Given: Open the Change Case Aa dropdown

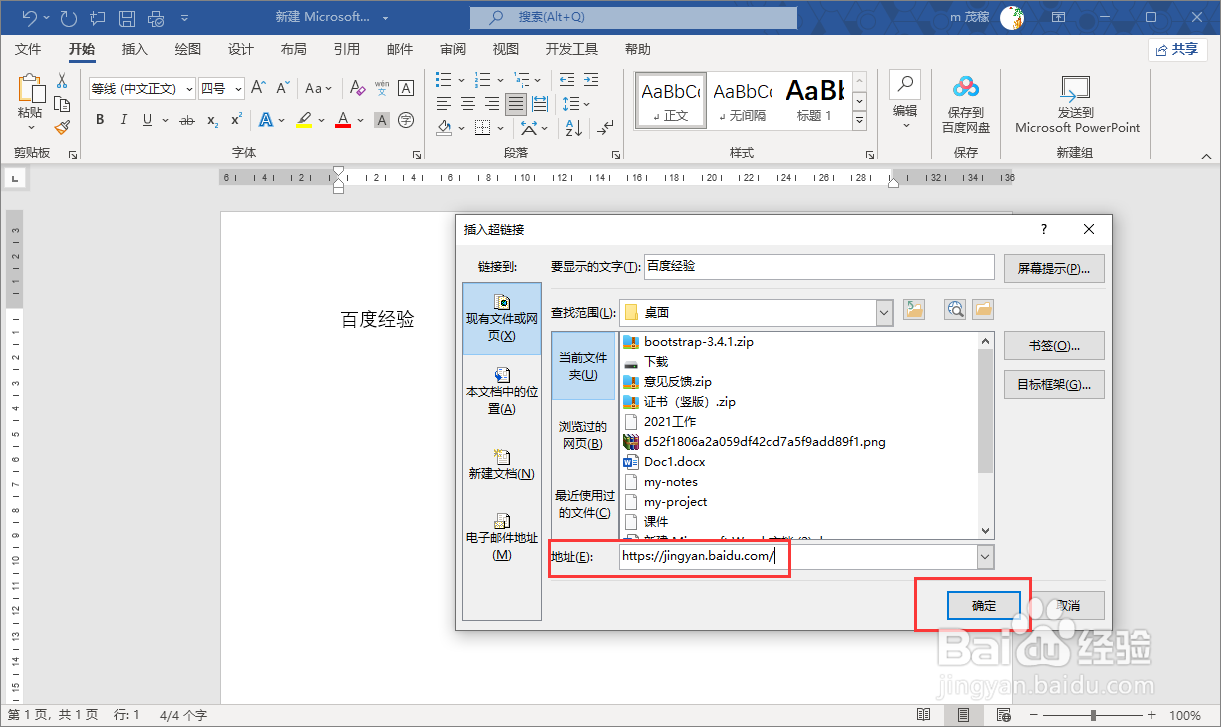Looking at the screenshot, I should tap(319, 88).
